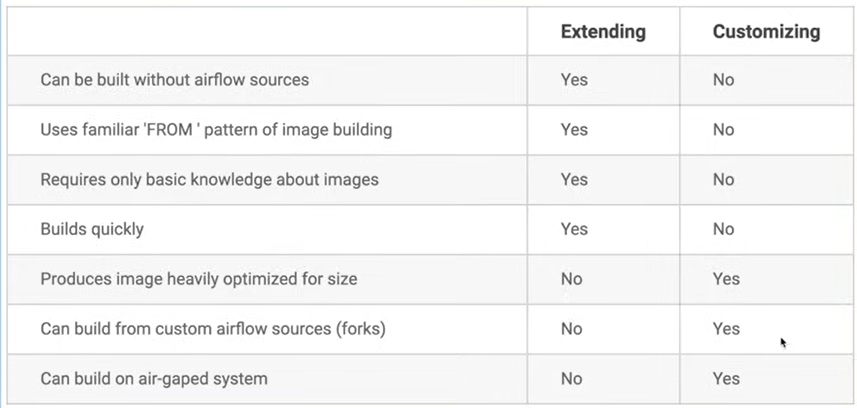Viewport: 857px width, 408px height.
Task: Click 'Uses familiar FROM pattern' row label
Action: (x=216, y=130)
